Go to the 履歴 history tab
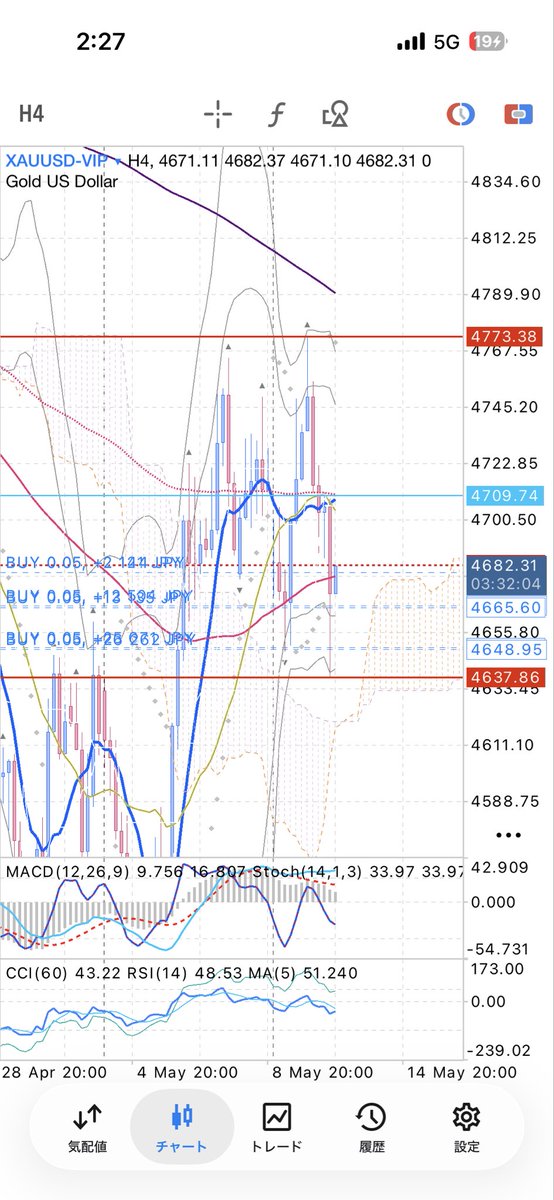 (x=371, y=1128)
